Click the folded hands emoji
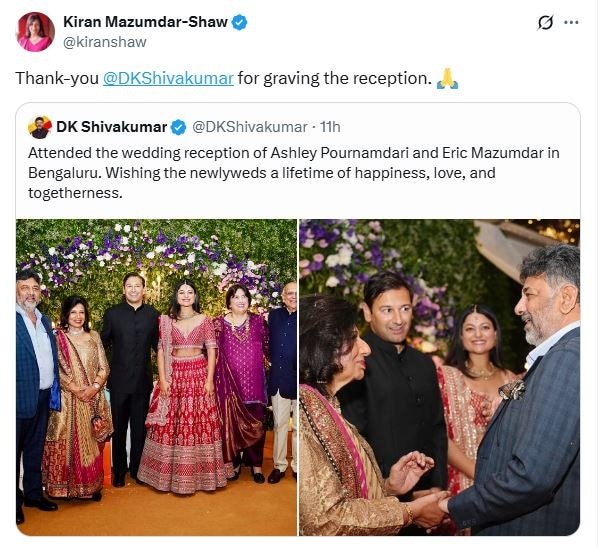 pos(447,79)
